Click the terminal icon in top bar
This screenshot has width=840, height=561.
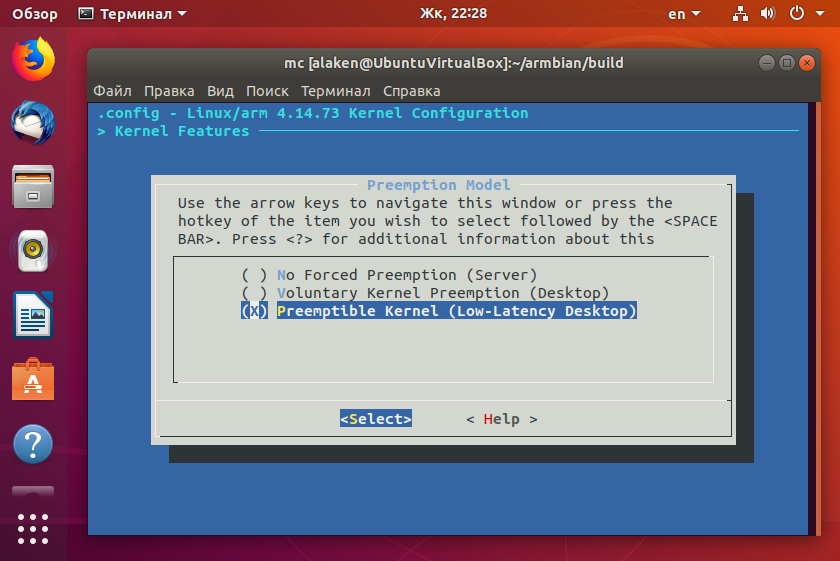86,13
